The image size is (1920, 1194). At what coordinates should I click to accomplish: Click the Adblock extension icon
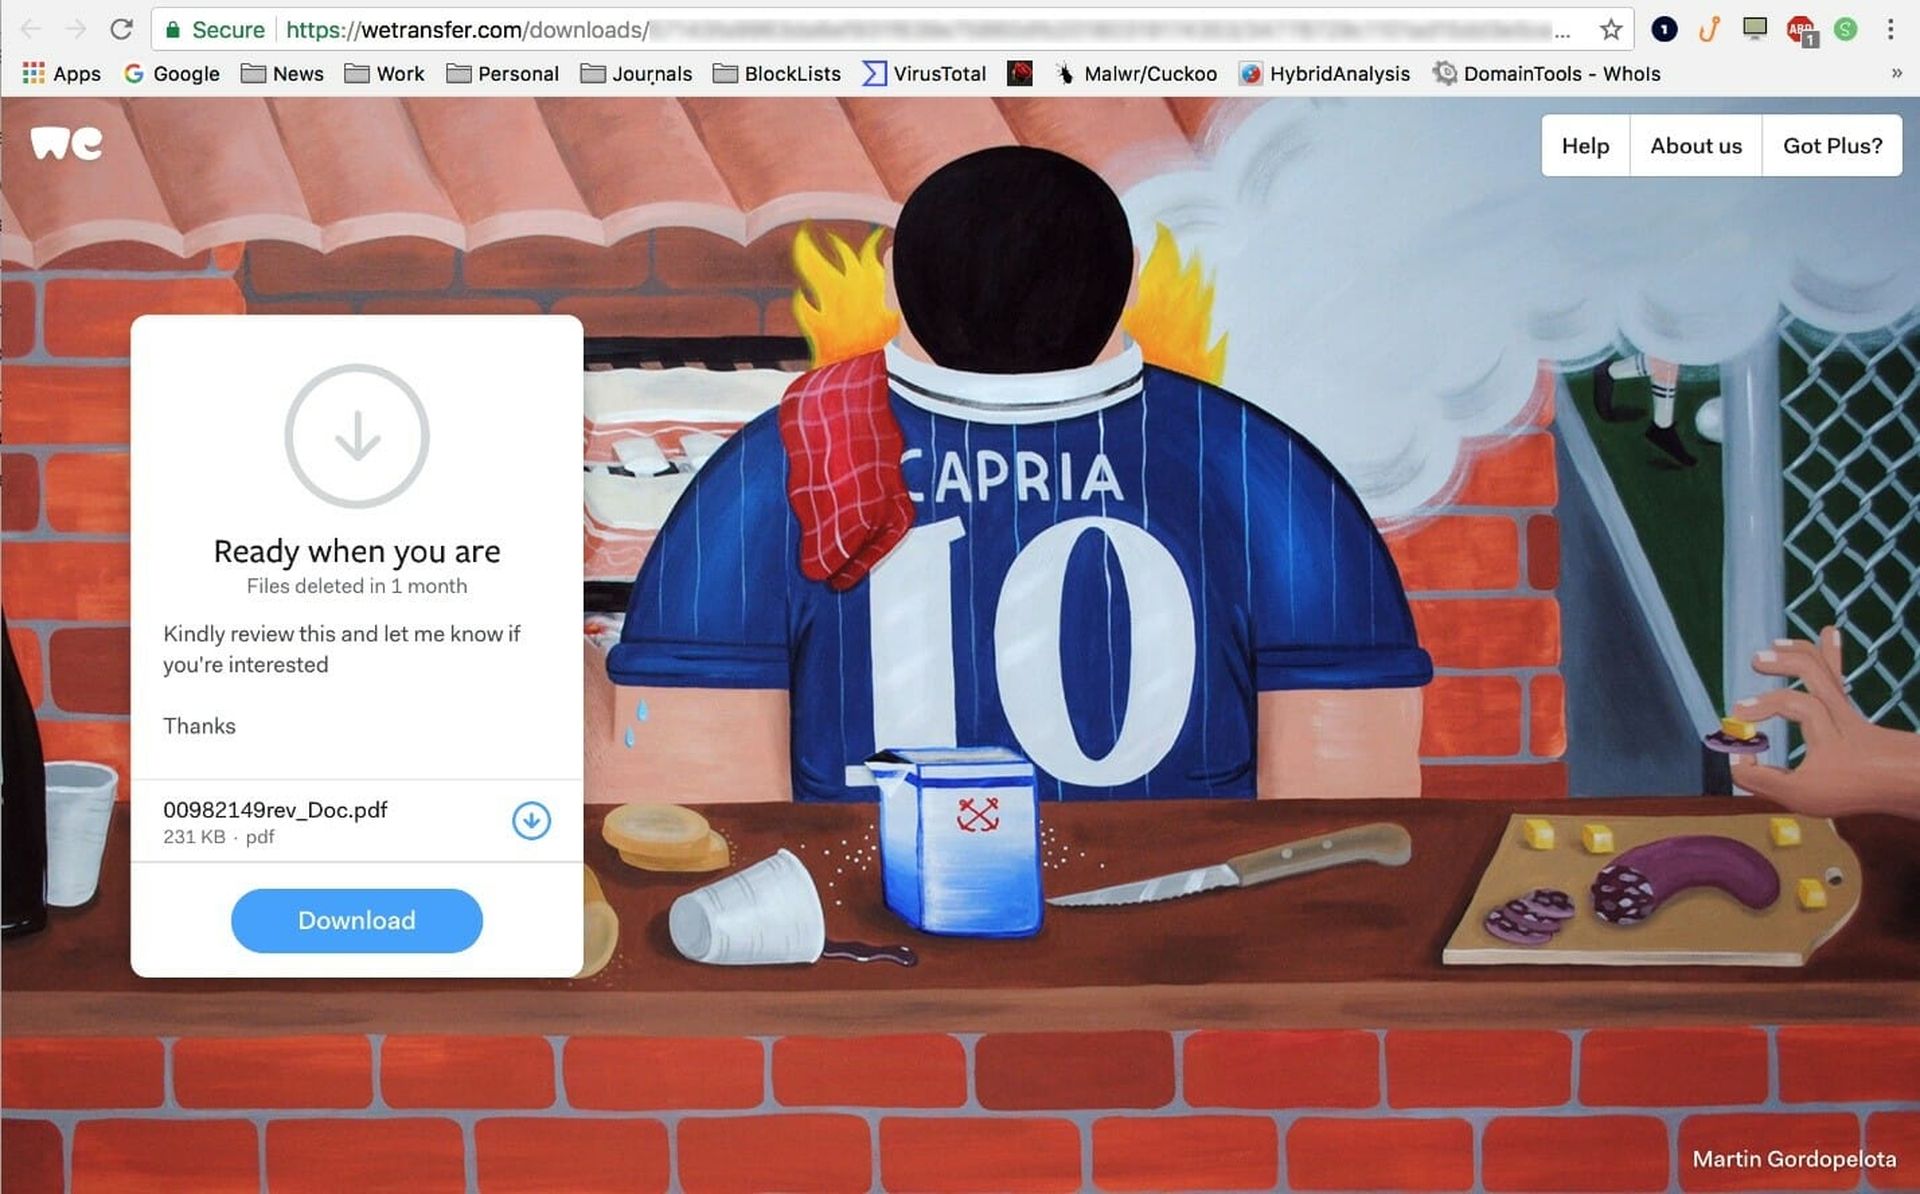(1802, 30)
